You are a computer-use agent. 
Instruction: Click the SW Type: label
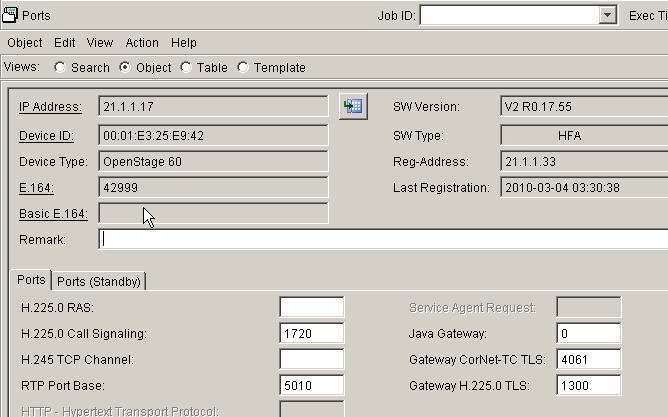click(418, 136)
